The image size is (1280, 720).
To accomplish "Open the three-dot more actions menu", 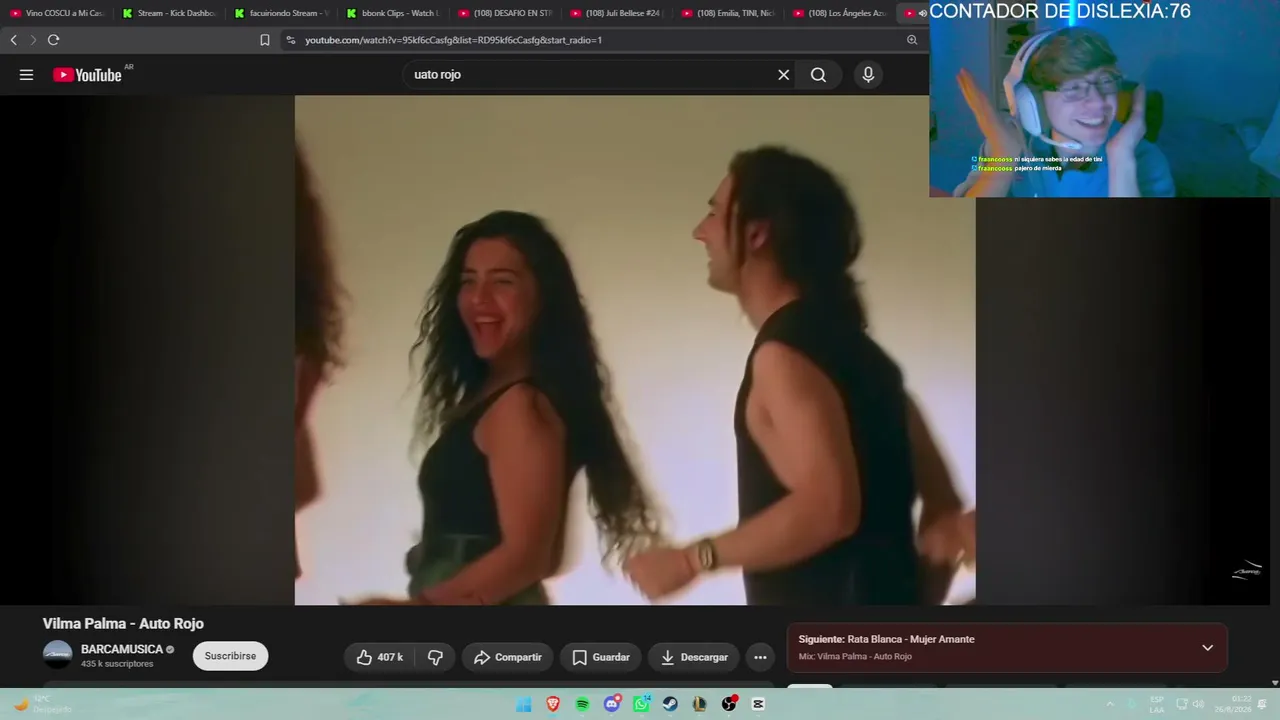I will (x=760, y=657).
